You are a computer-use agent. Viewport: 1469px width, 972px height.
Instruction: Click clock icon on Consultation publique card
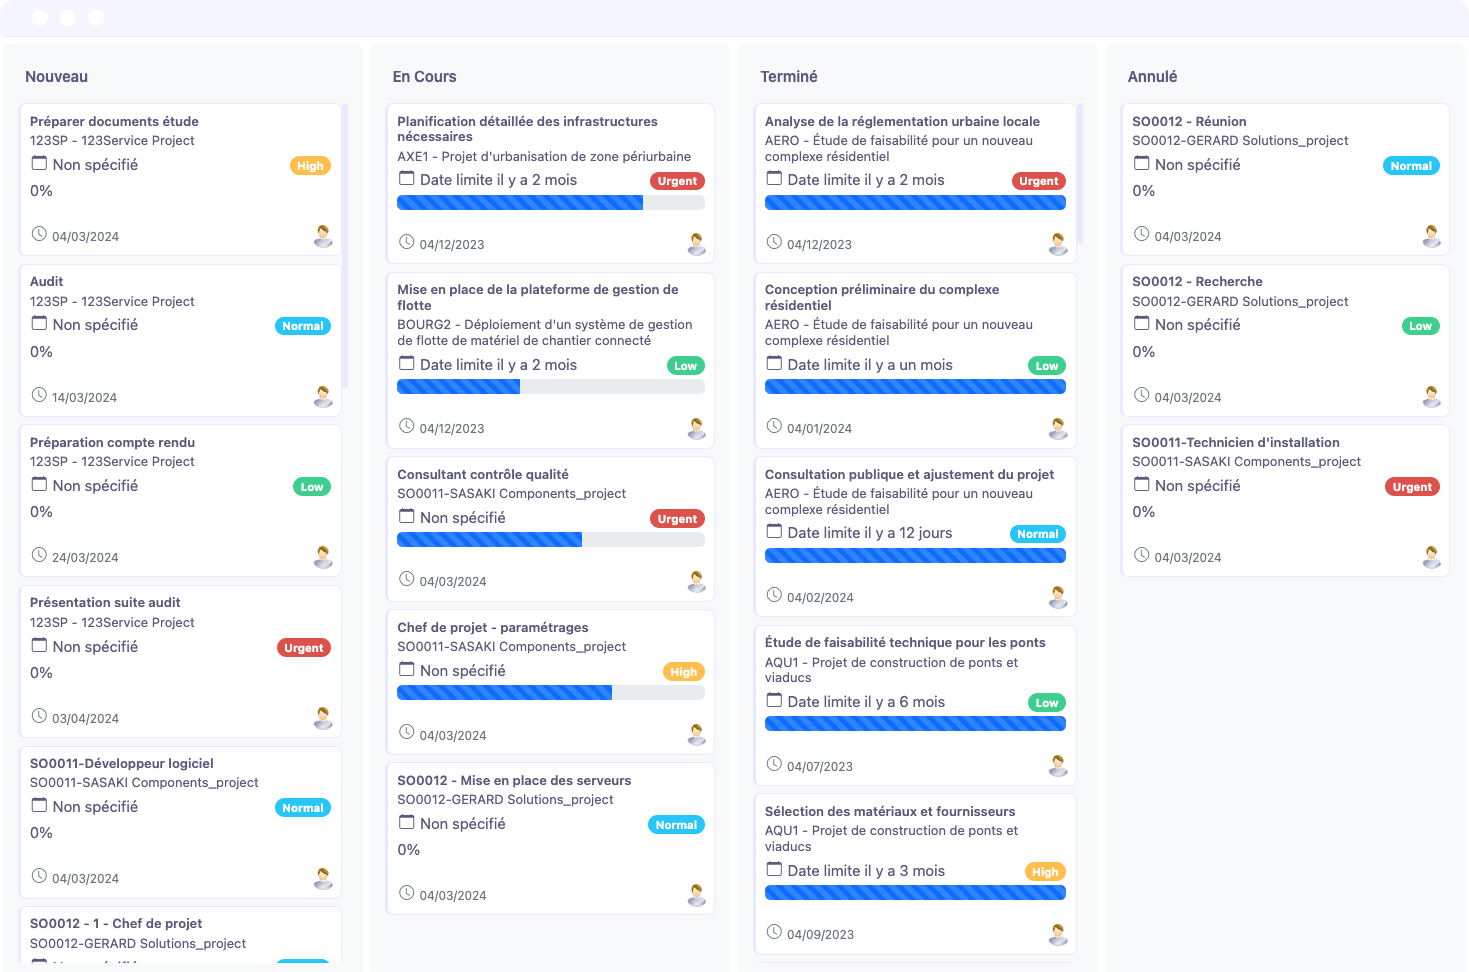pyautogui.click(x=774, y=595)
